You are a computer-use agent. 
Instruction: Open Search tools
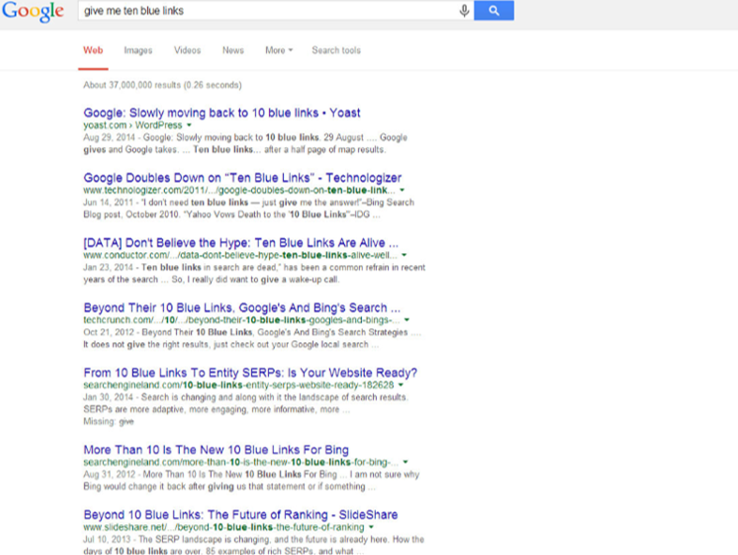[x=336, y=50]
